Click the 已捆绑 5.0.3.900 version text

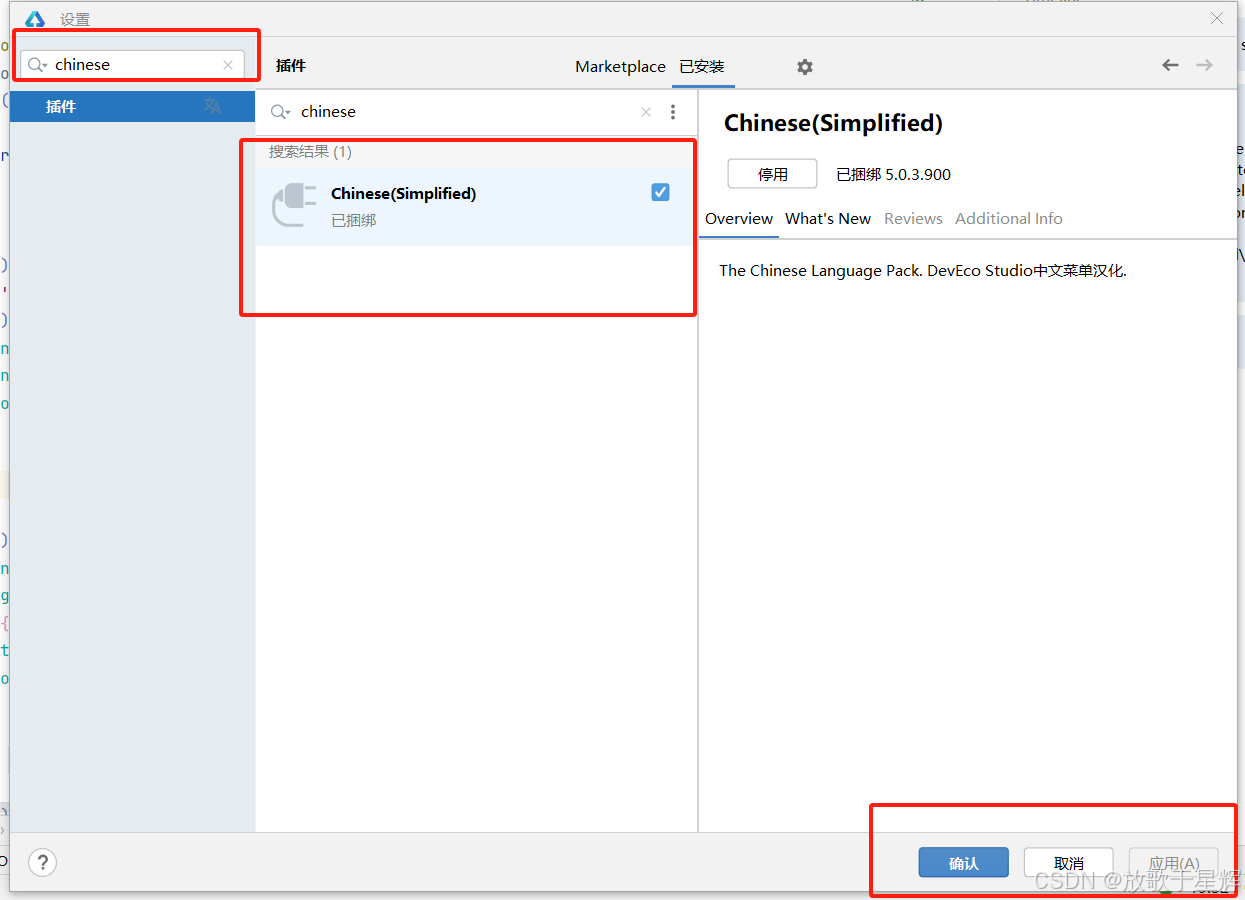(x=893, y=175)
